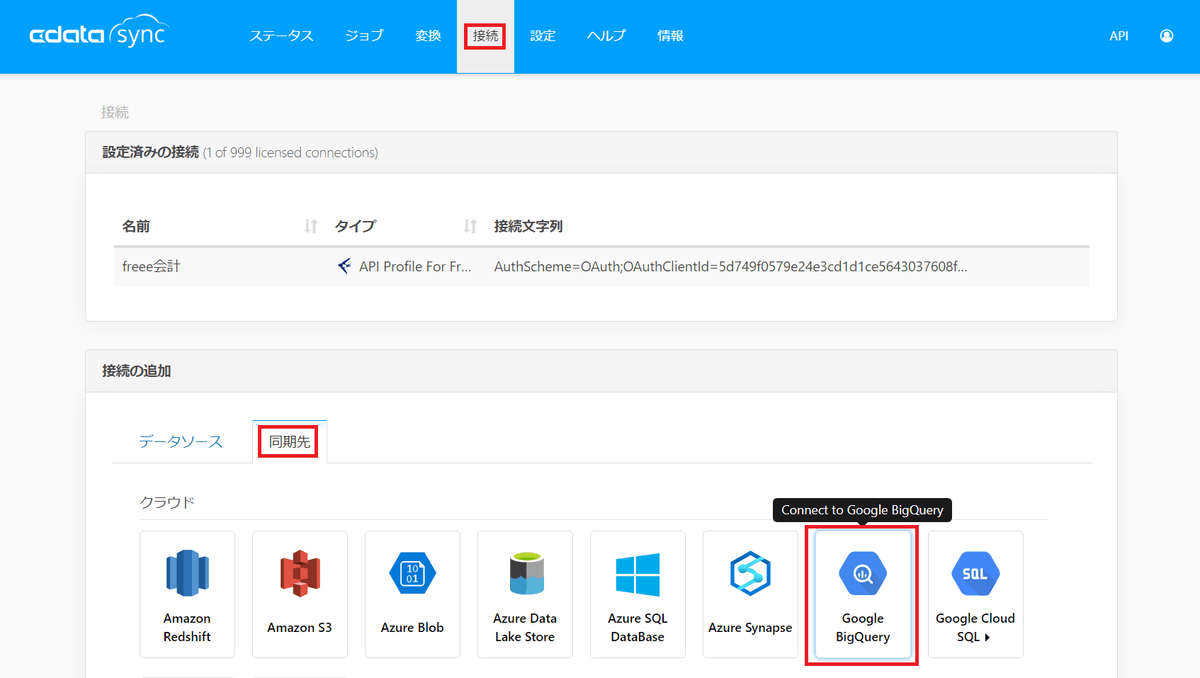
Task: Click the API Profile For Fr... type cell
Action: [404, 267]
